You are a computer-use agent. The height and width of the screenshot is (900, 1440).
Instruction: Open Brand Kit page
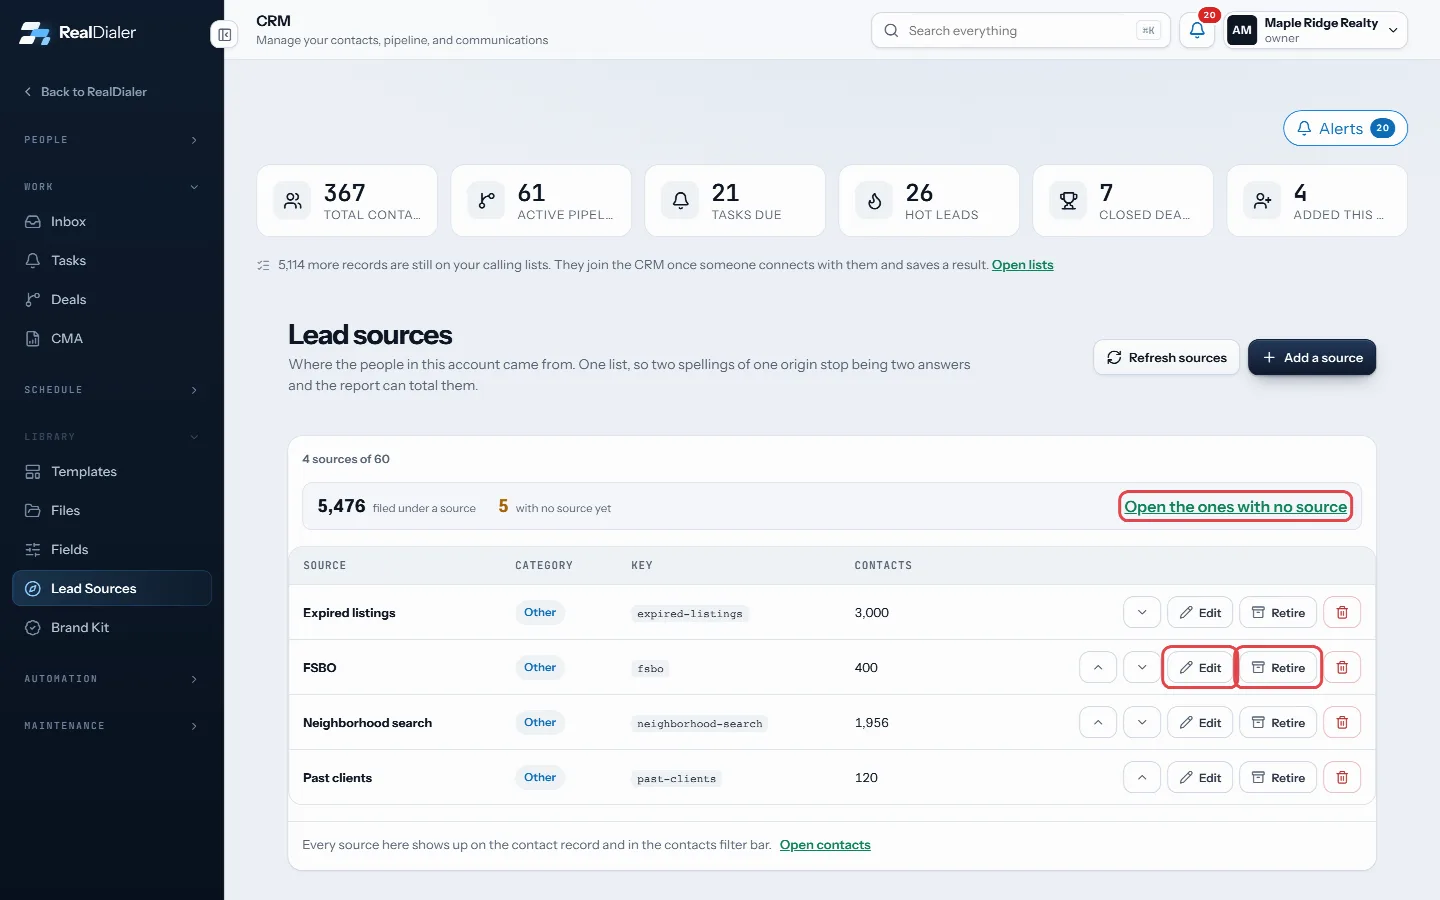coord(112,628)
